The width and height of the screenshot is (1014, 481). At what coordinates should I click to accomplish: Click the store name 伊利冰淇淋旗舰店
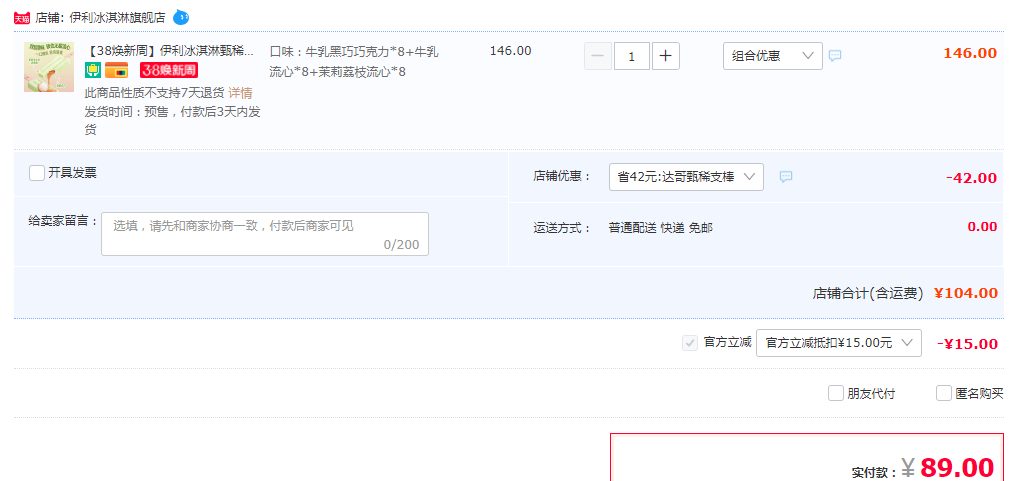(117, 18)
